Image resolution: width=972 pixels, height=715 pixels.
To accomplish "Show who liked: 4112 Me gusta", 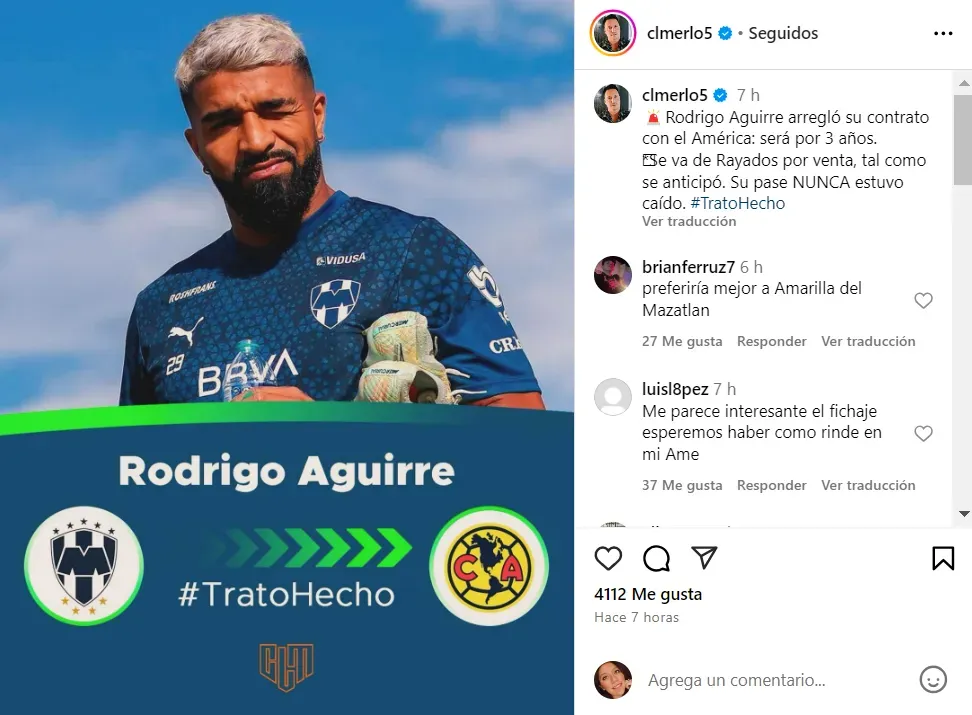I will click(648, 594).
